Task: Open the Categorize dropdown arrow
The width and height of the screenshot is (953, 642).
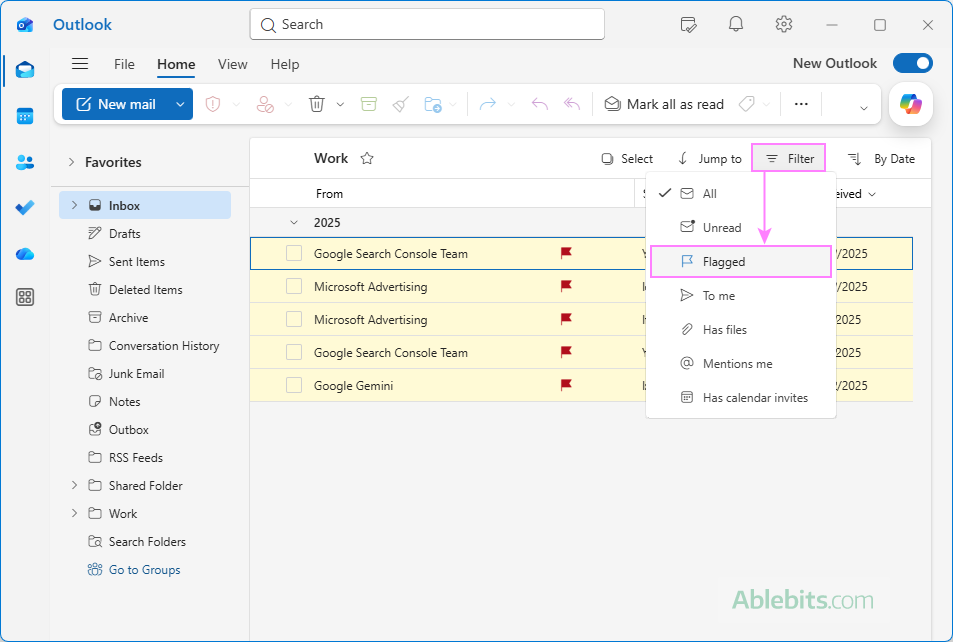Action: [x=766, y=105]
